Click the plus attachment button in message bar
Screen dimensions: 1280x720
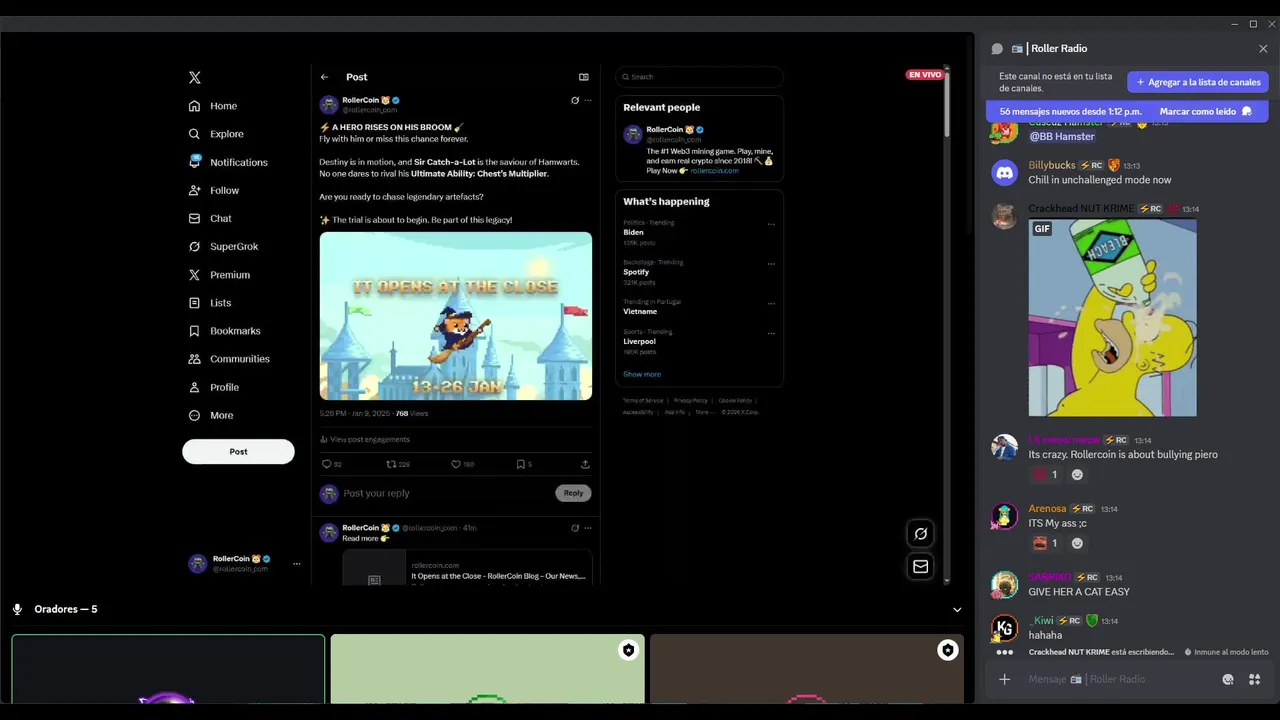[x=1005, y=679]
